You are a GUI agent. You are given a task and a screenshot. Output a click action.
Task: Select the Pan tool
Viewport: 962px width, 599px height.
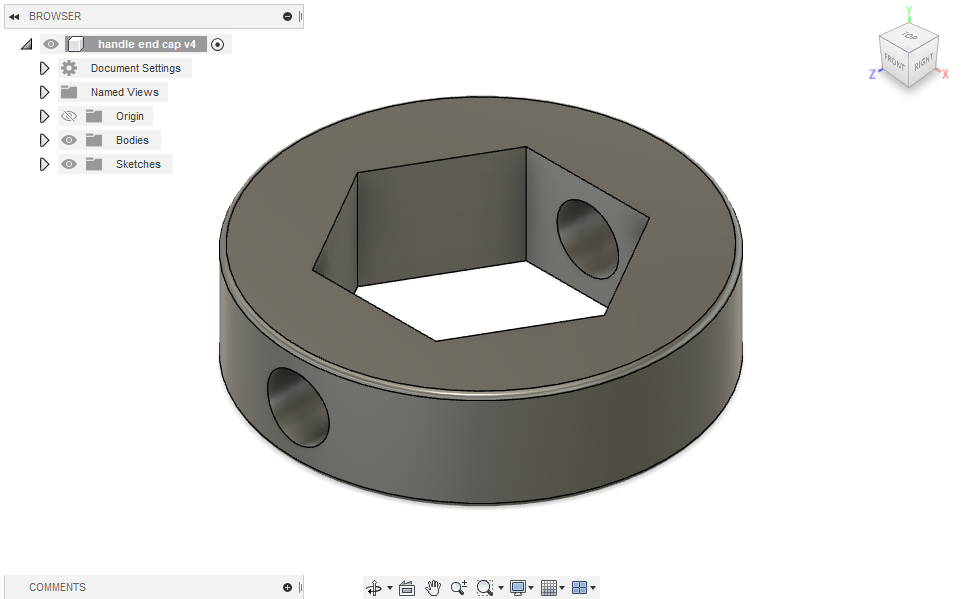(x=432, y=588)
